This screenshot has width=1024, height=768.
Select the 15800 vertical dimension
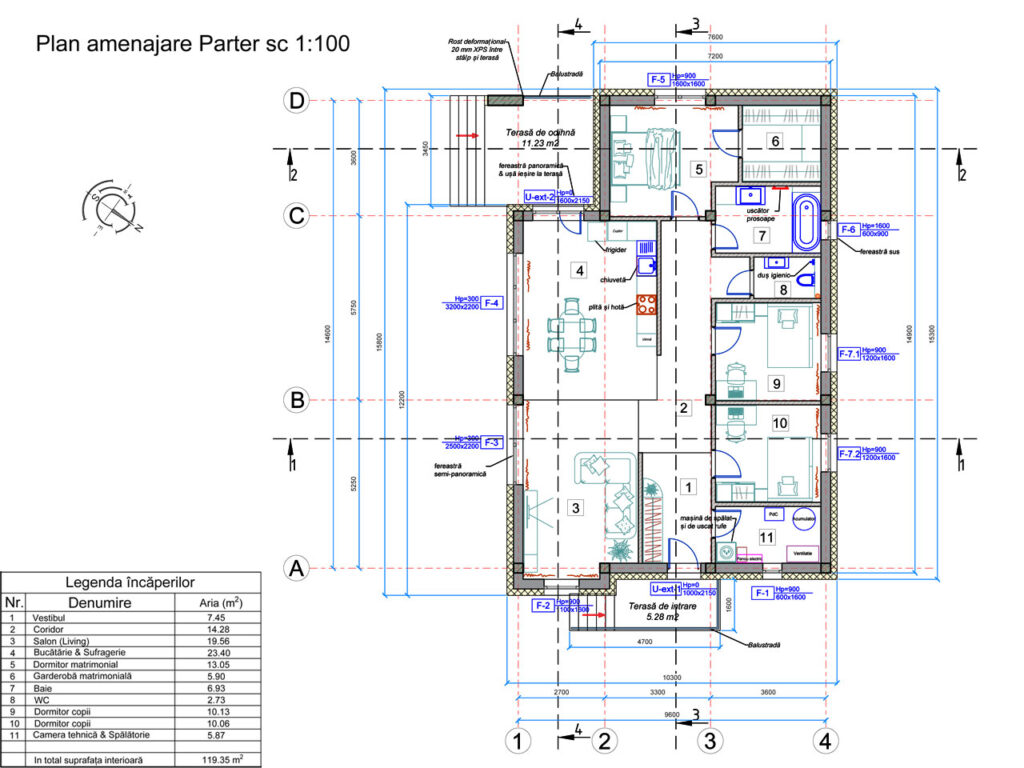click(379, 342)
